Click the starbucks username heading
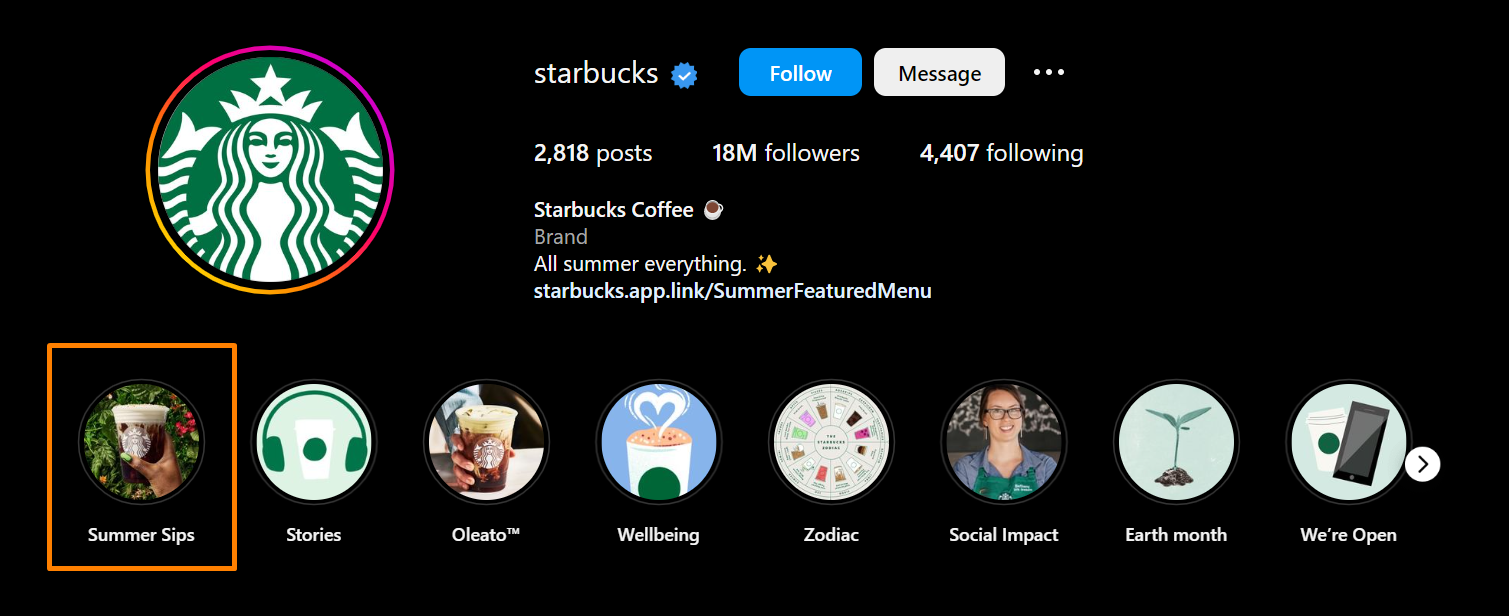 click(x=595, y=72)
